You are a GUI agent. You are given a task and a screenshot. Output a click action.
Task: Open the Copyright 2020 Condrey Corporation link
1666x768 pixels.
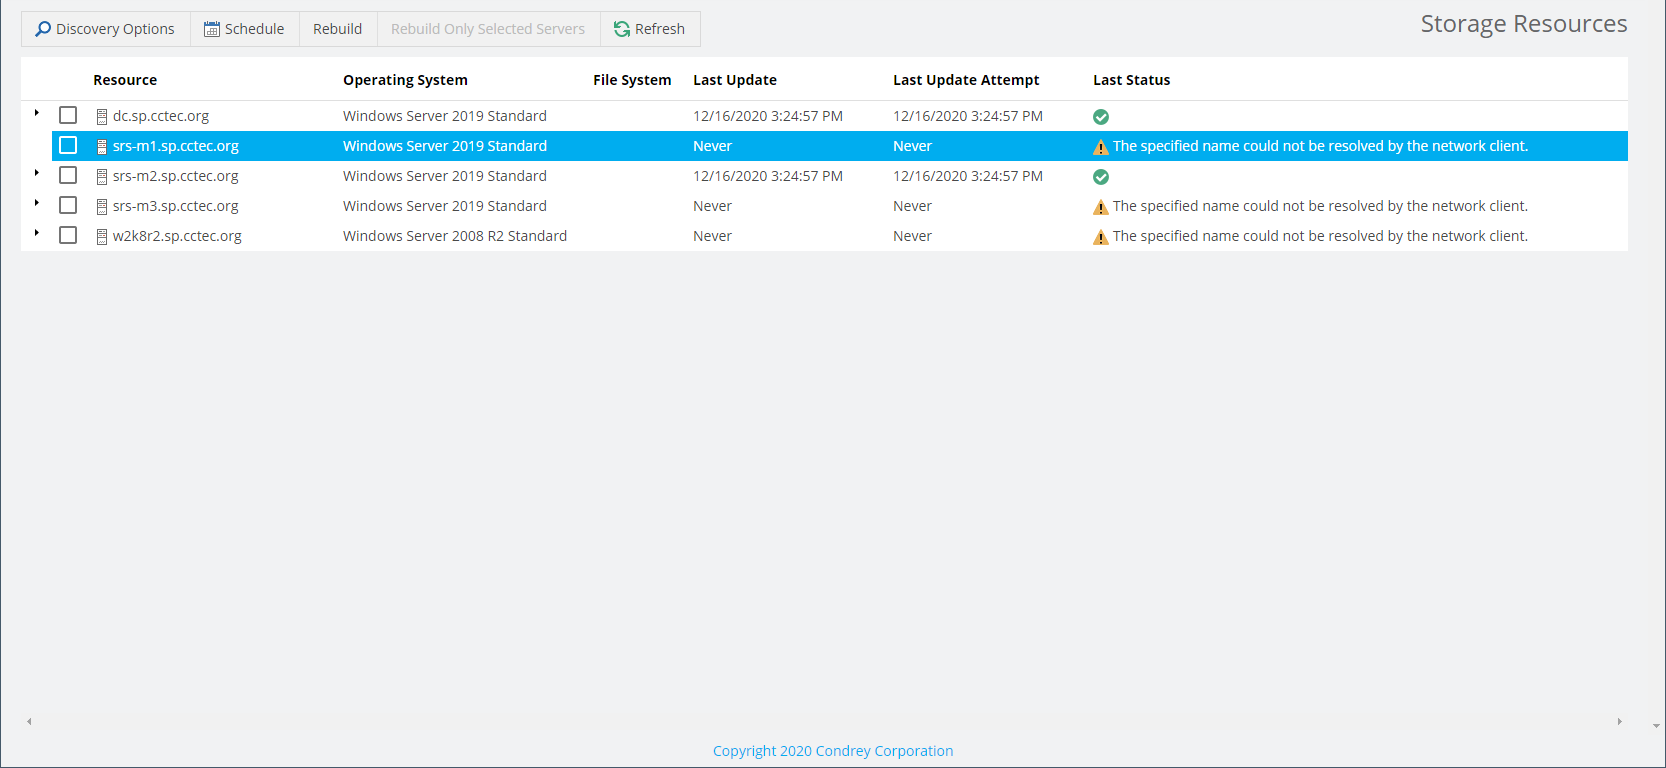pos(833,751)
